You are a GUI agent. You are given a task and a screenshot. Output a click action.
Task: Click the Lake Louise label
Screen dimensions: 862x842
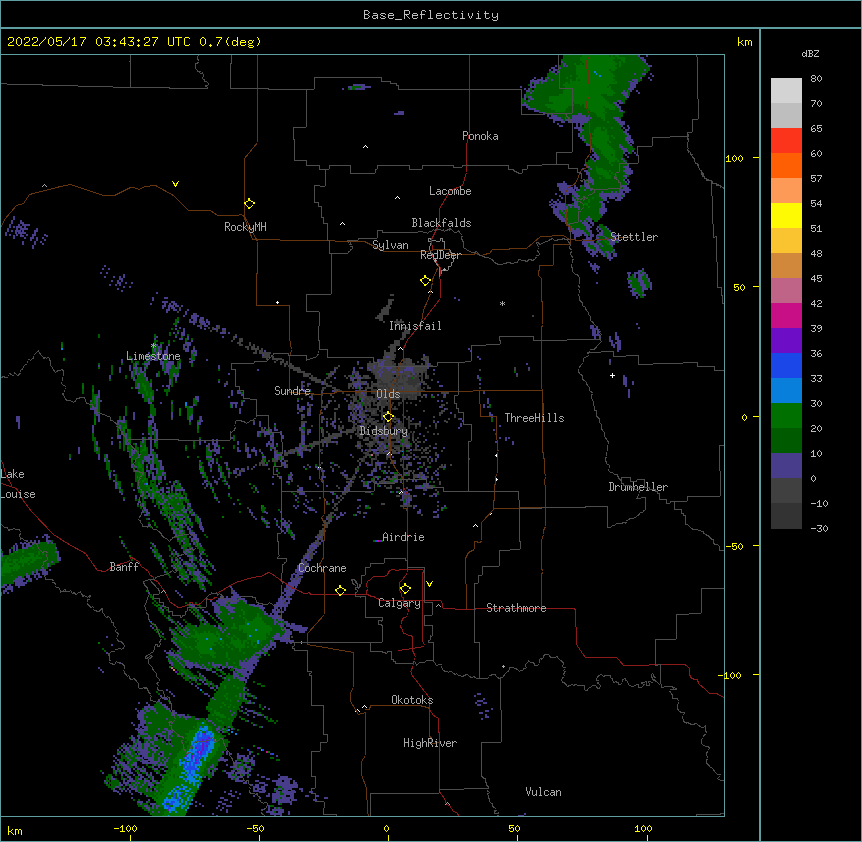(18, 484)
